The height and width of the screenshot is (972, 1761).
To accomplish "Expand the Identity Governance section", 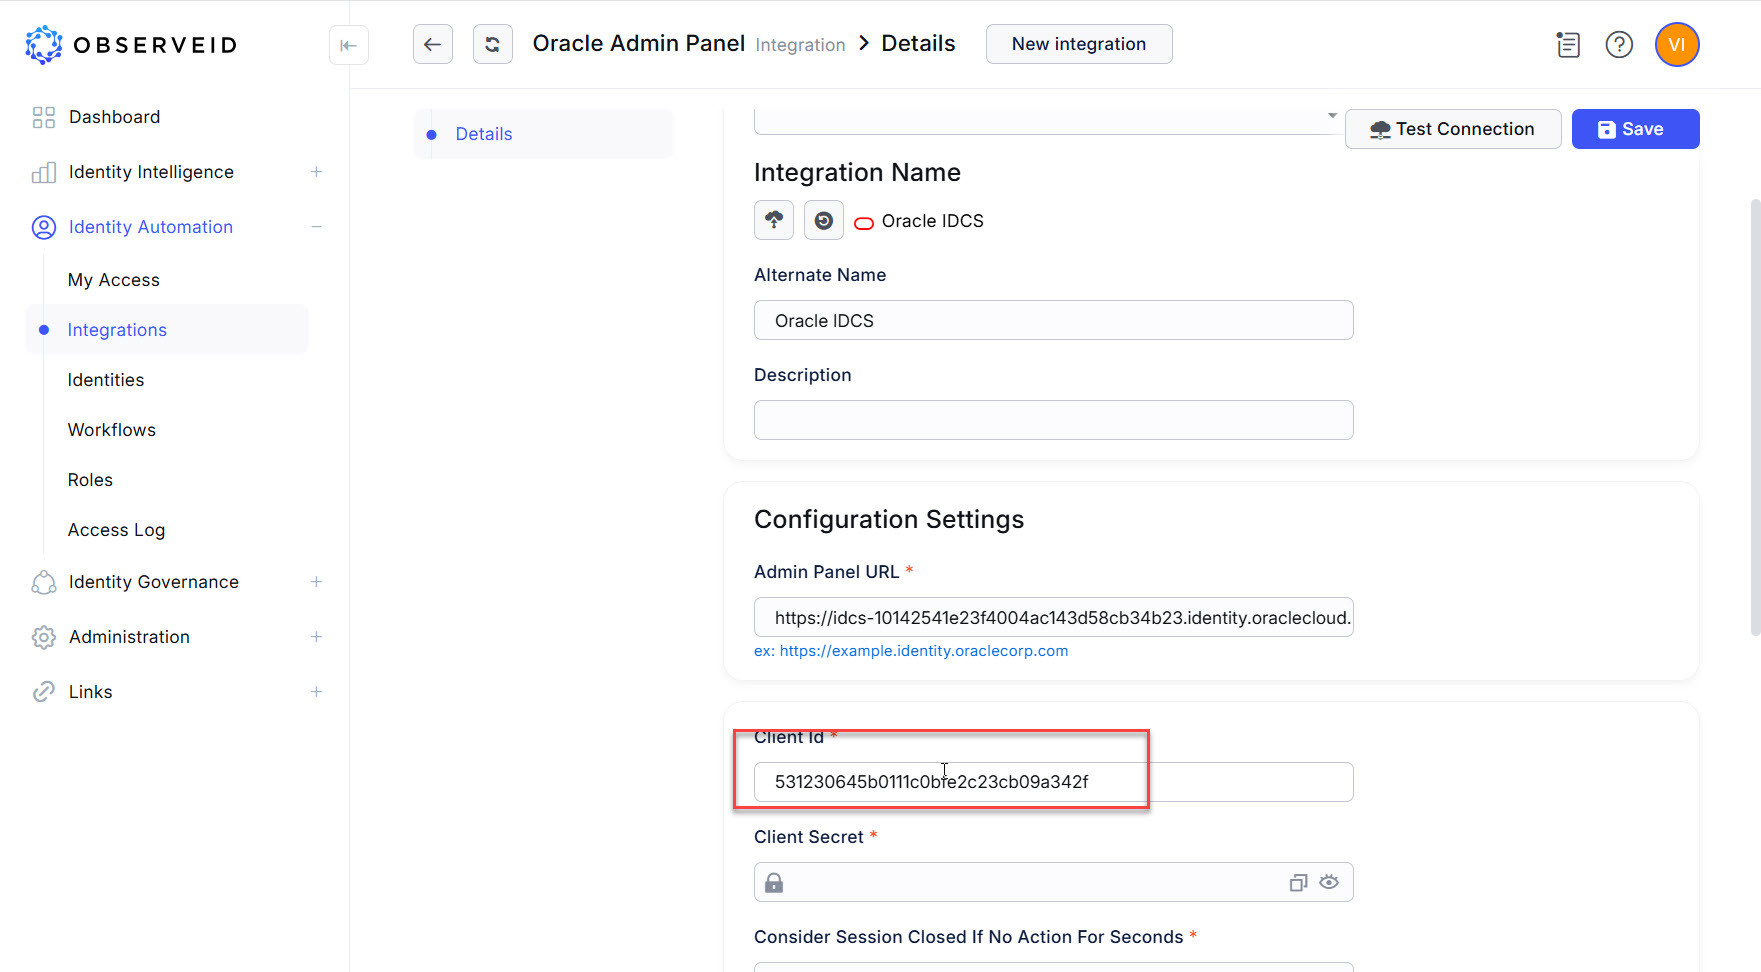I will 316,582.
